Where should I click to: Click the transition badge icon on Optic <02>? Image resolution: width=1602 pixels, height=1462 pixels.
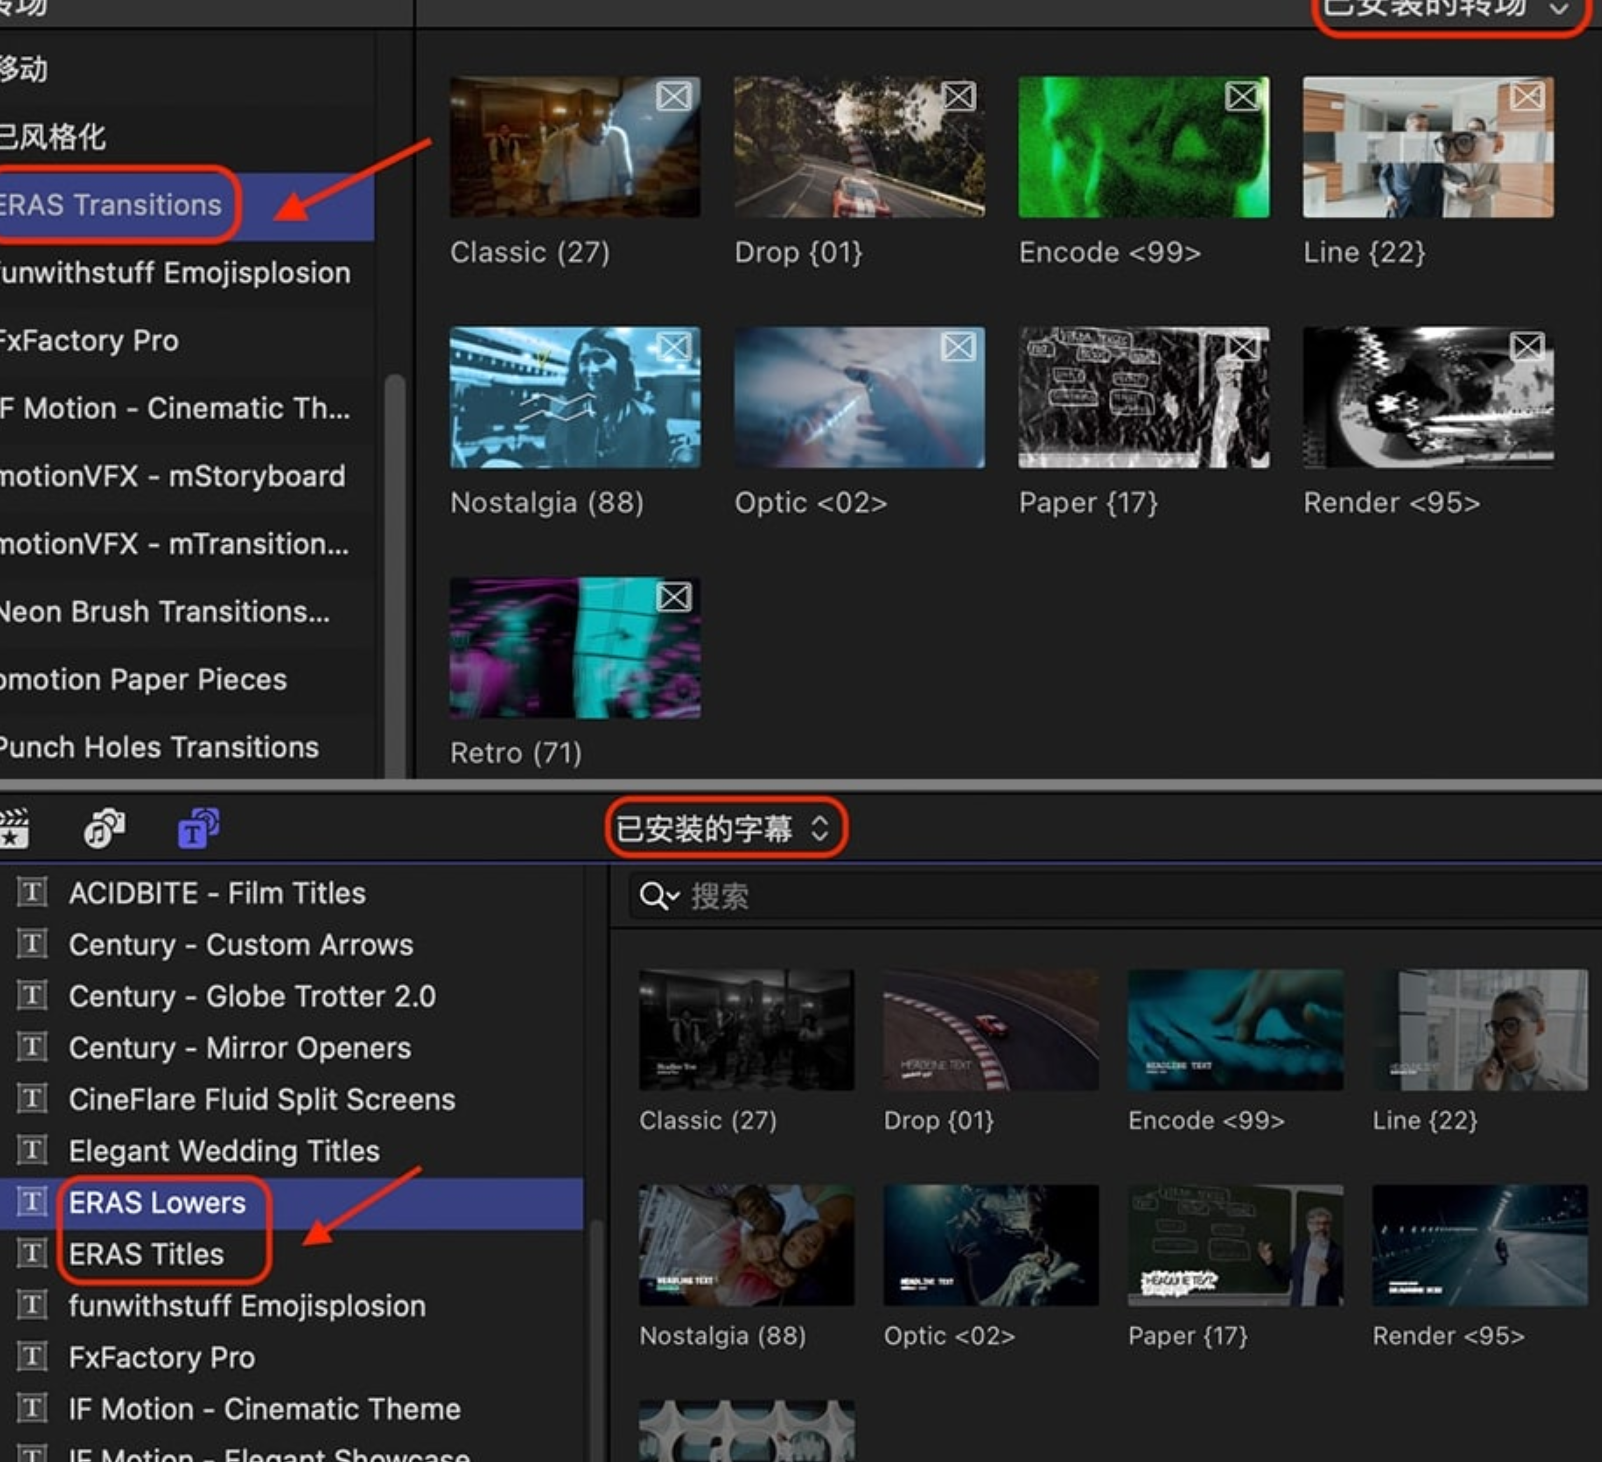pyautogui.click(x=958, y=347)
